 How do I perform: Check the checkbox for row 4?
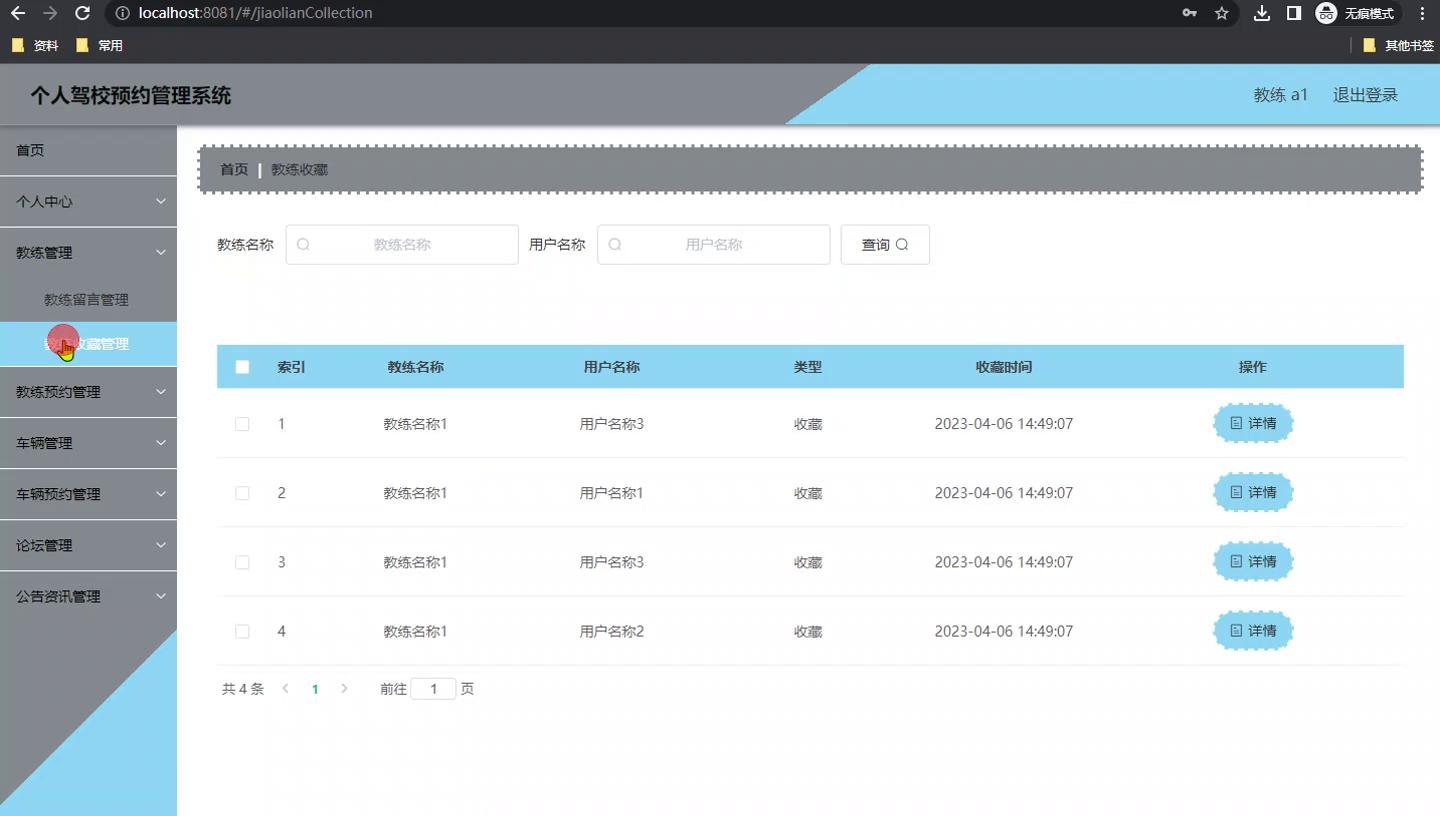click(242, 631)
